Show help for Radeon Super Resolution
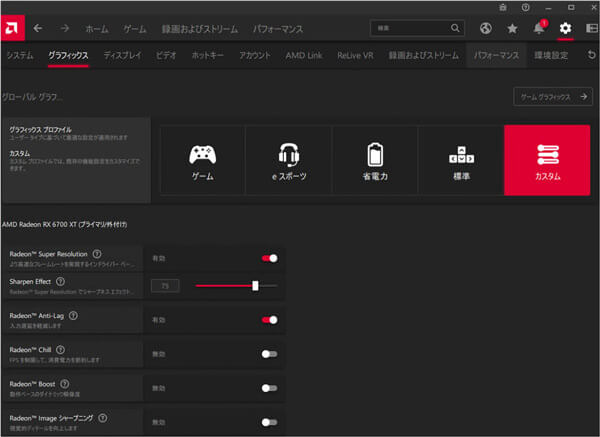The width and height of the screenshot is (600, 437). pos(97,254)
